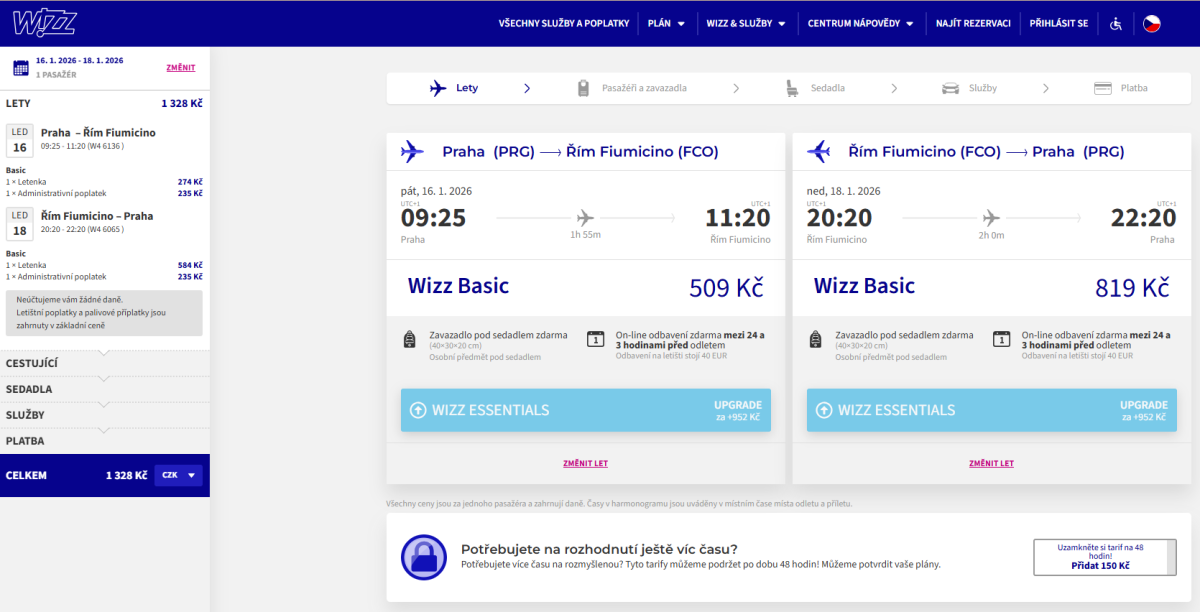Click the calendar icon beside travel dates
This screenshot has height=612, width=1200.
tap(20, 68)
